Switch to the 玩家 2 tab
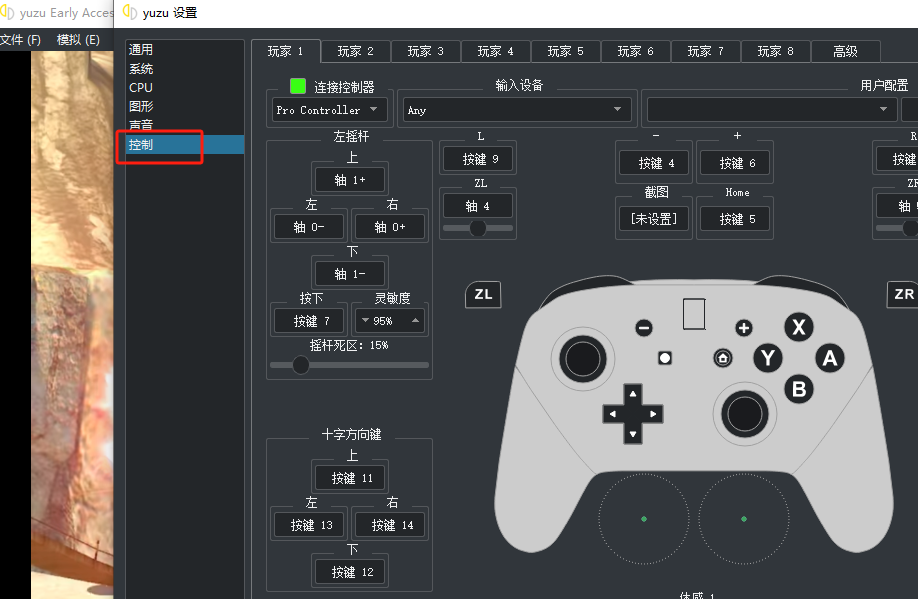The width and height of the screenshot is (918, 599). pos(355,51)
